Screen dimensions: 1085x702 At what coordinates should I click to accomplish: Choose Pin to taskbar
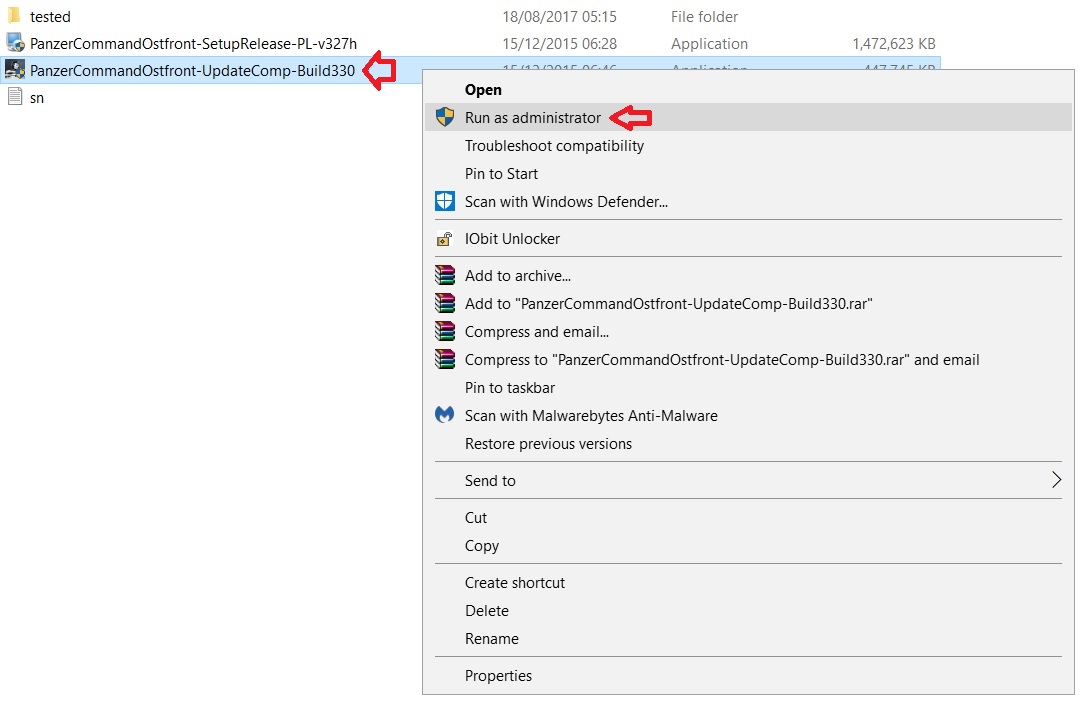click(509, 388)
